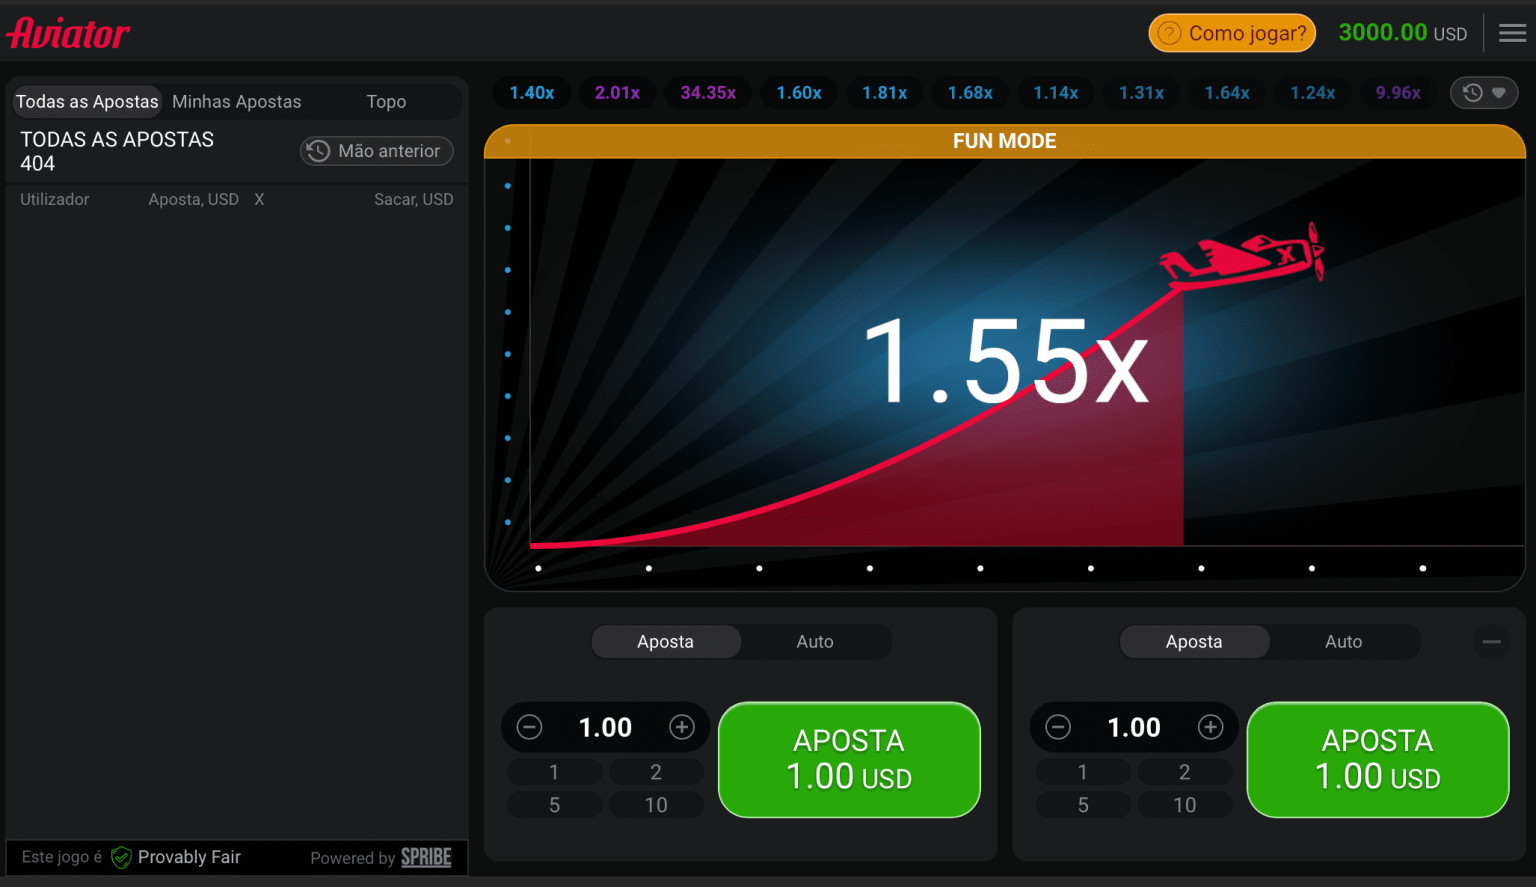
Task: Select the 10 quick bet chip
Action: pyautogui.click(x=656, y=804)
